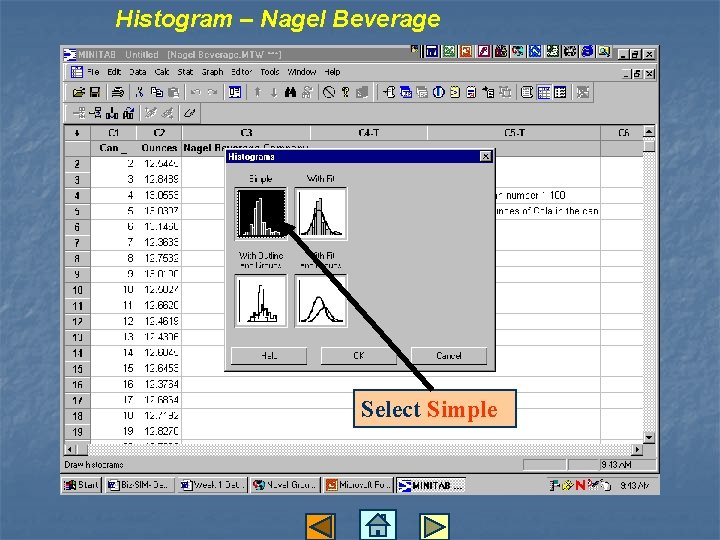Select the With Fit histogram thumbnail
Viewport: 720px width, 540px height.
click(x=321, y=214)
